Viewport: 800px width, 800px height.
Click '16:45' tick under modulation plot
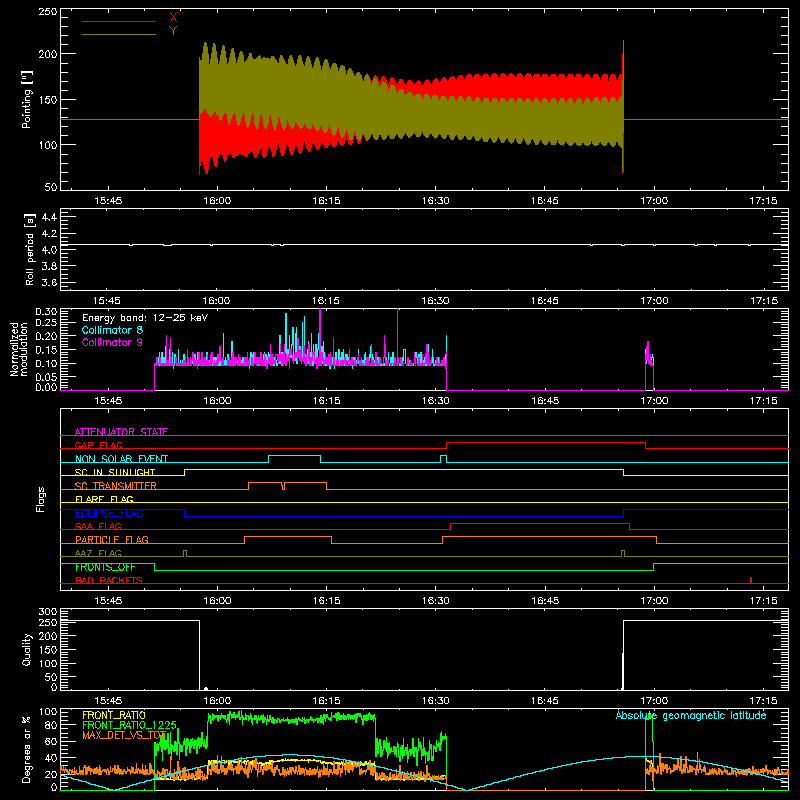545,401
